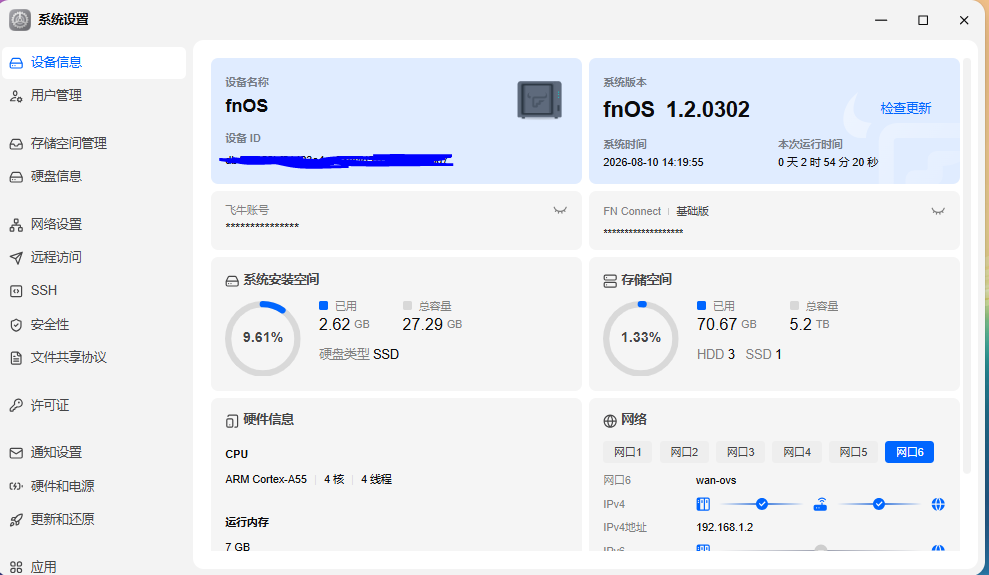Viewport: 989px width, 575px height.
Task: Click the 系统设置 app logo icon
Action: point(20,20)
